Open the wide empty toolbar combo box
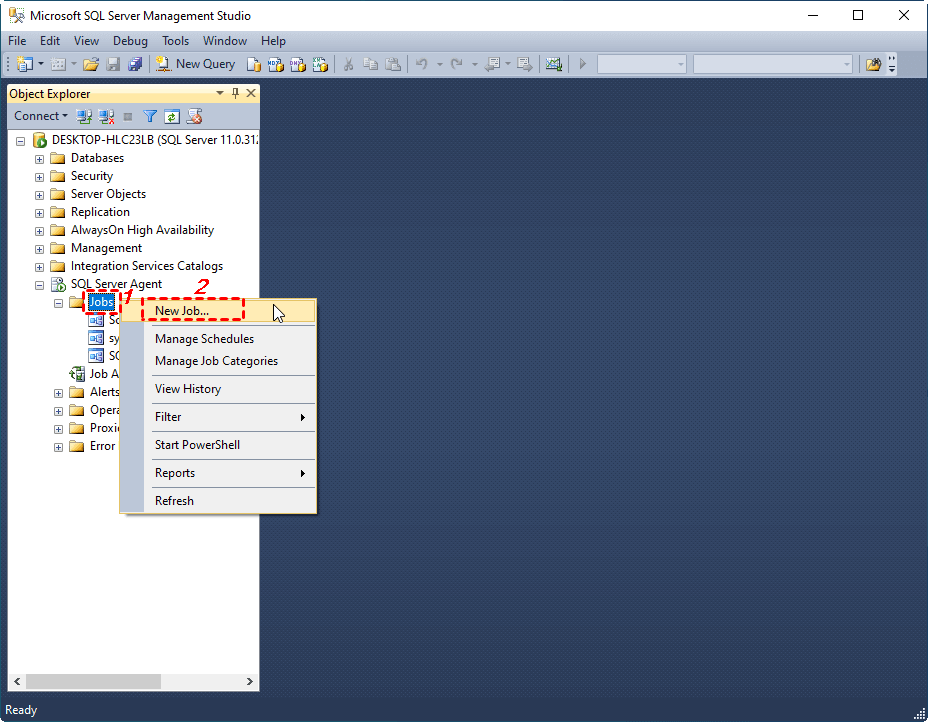This screenshot has height=722, width=928. pyautogui.click(x=773, y=64)
